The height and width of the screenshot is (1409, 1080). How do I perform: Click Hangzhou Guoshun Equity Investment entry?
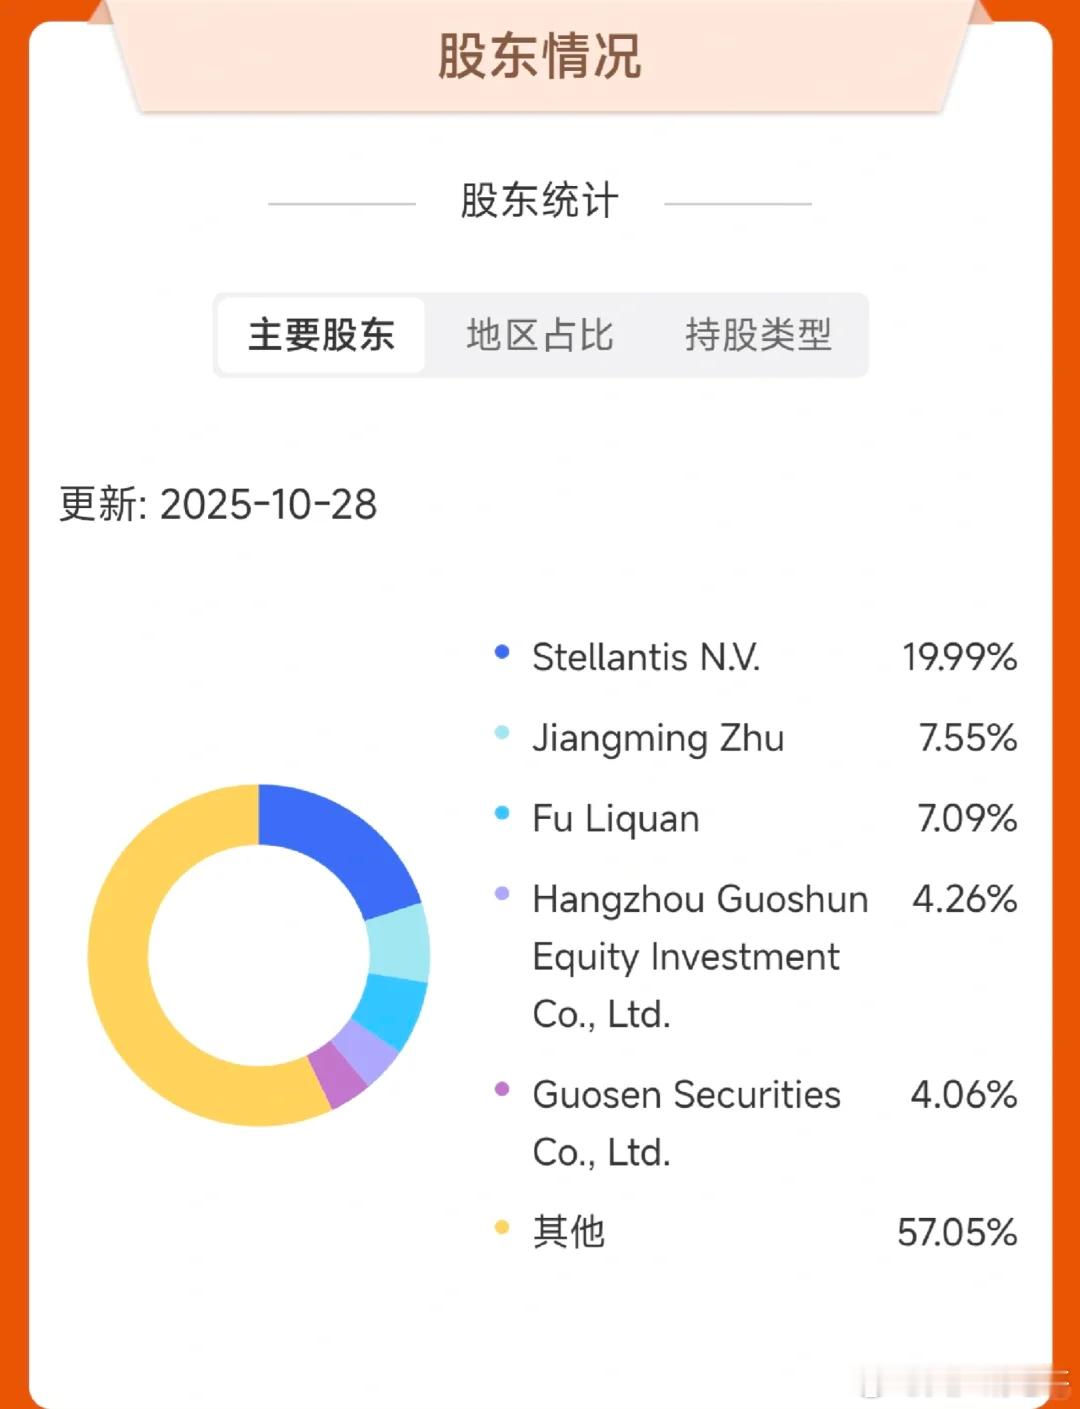pyautogui.click(x=700, y=956)
